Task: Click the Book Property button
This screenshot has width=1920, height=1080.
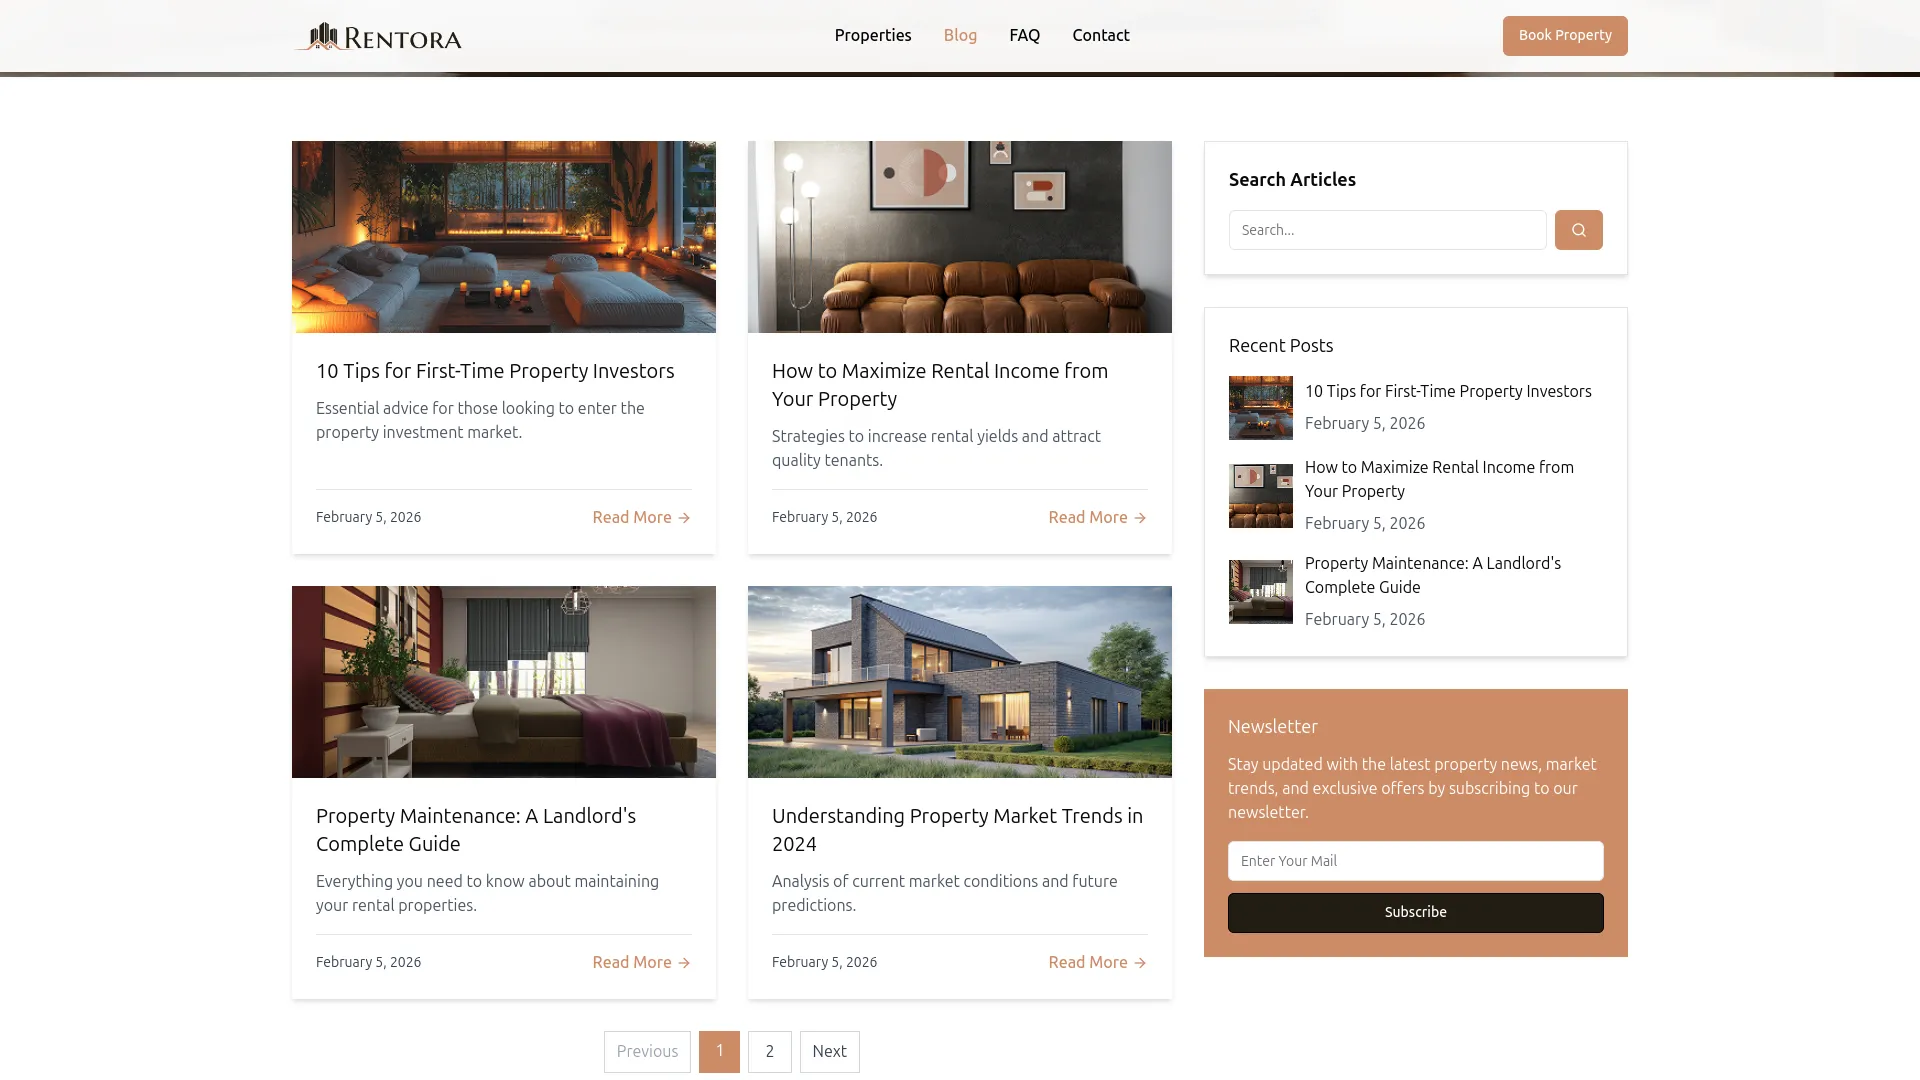Action: [x=1564, y=35]
